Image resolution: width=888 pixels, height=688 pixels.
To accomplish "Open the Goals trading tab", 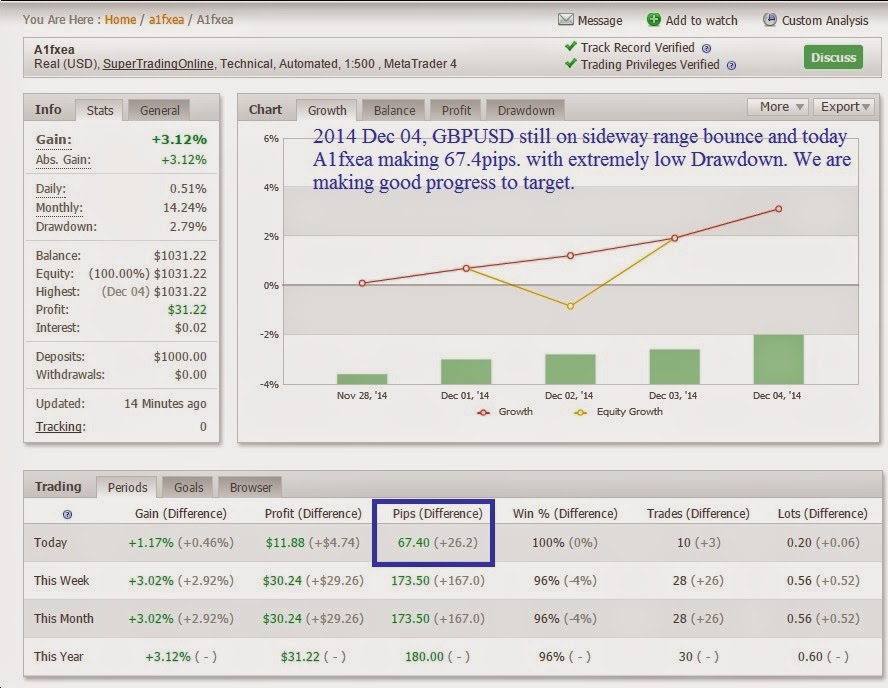I will pyautogui.click(x=188, y=488).
